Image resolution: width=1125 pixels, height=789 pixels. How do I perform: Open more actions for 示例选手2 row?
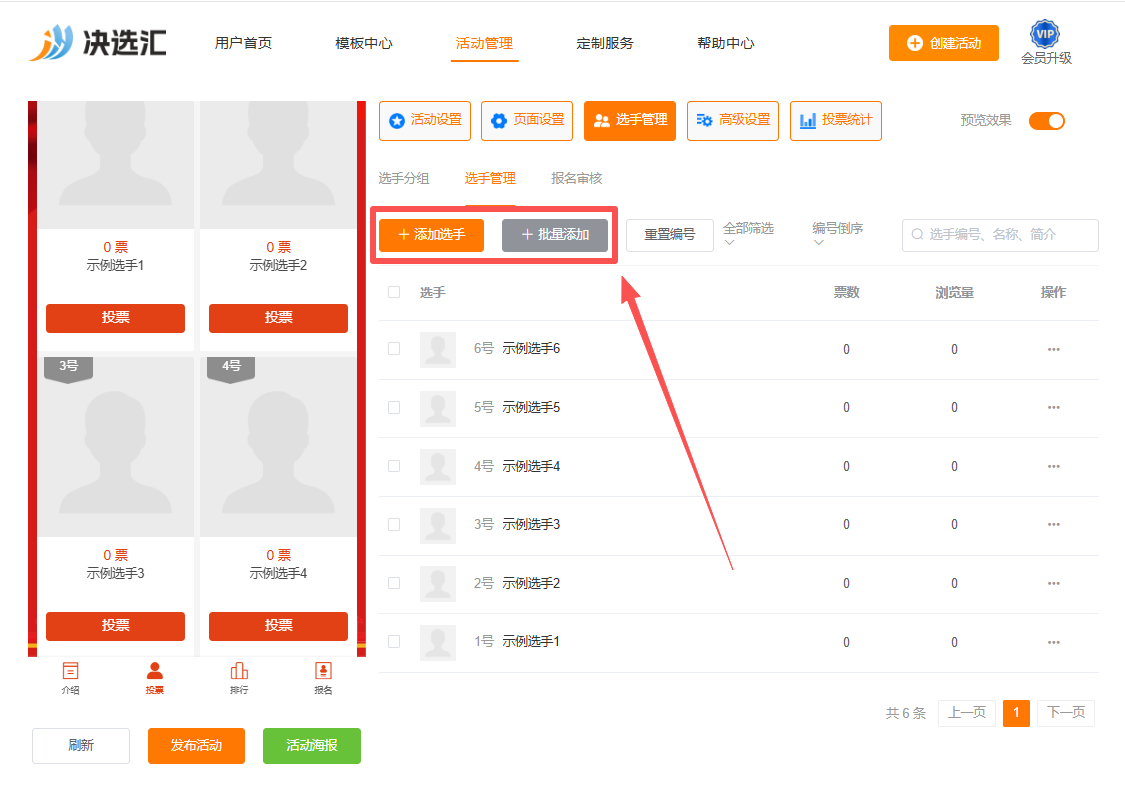[1053, 583]
